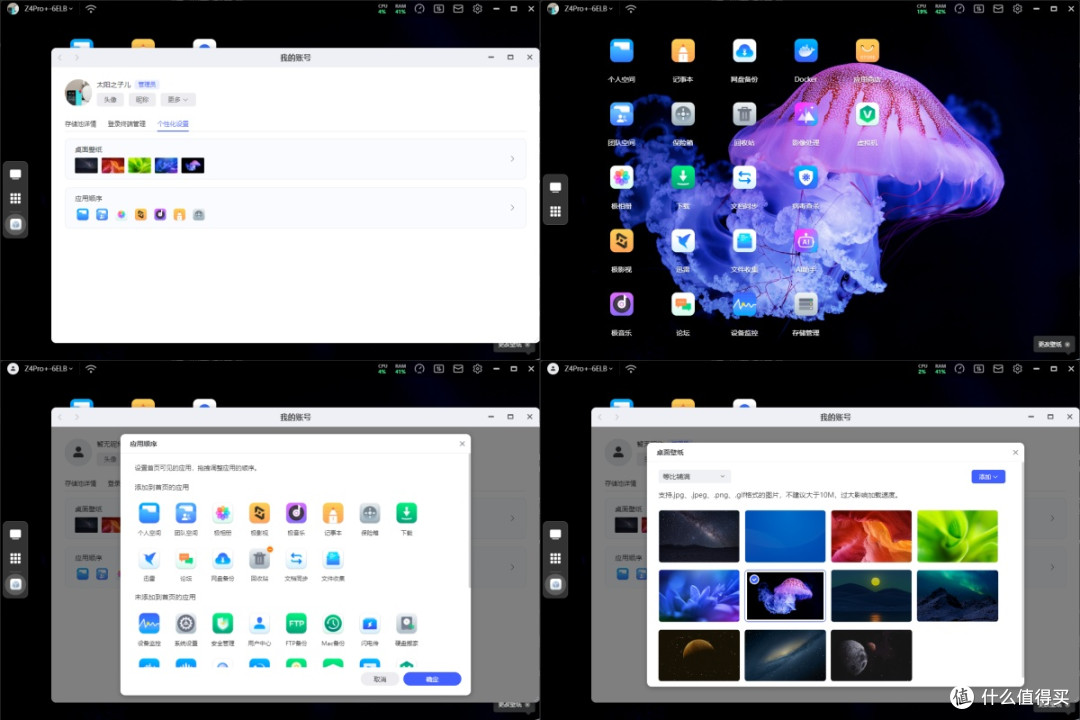The width and height of the screenshot is (1080, 720).
Task: Click 头像 button under 太阳之子儿
Action: 110,100
